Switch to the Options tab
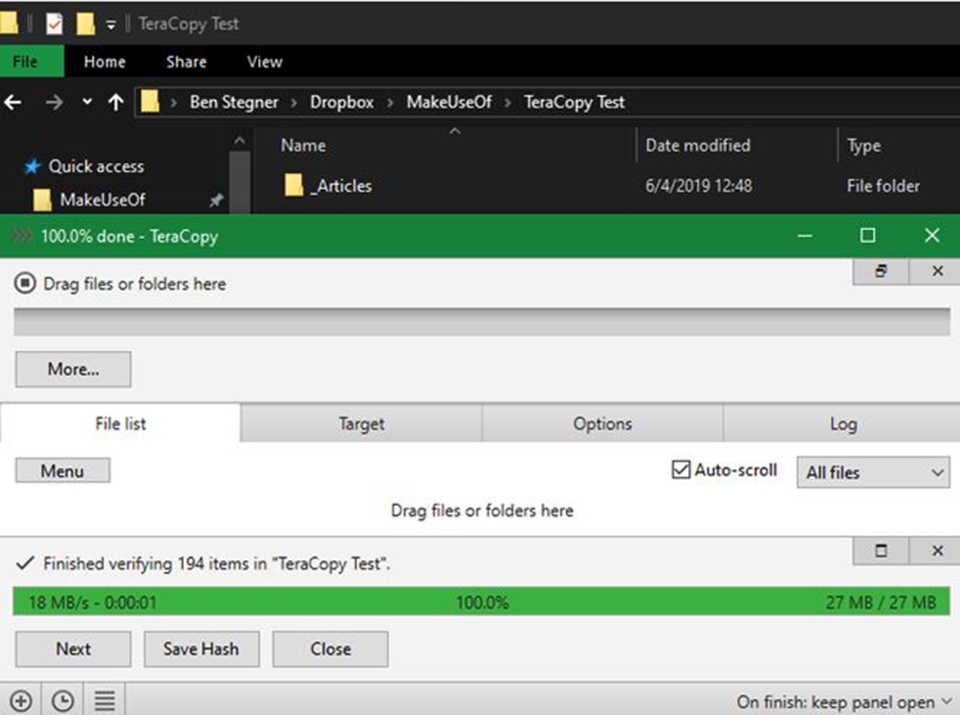The width and height of the screenshot is (960, 715). (x=602, y=424)
